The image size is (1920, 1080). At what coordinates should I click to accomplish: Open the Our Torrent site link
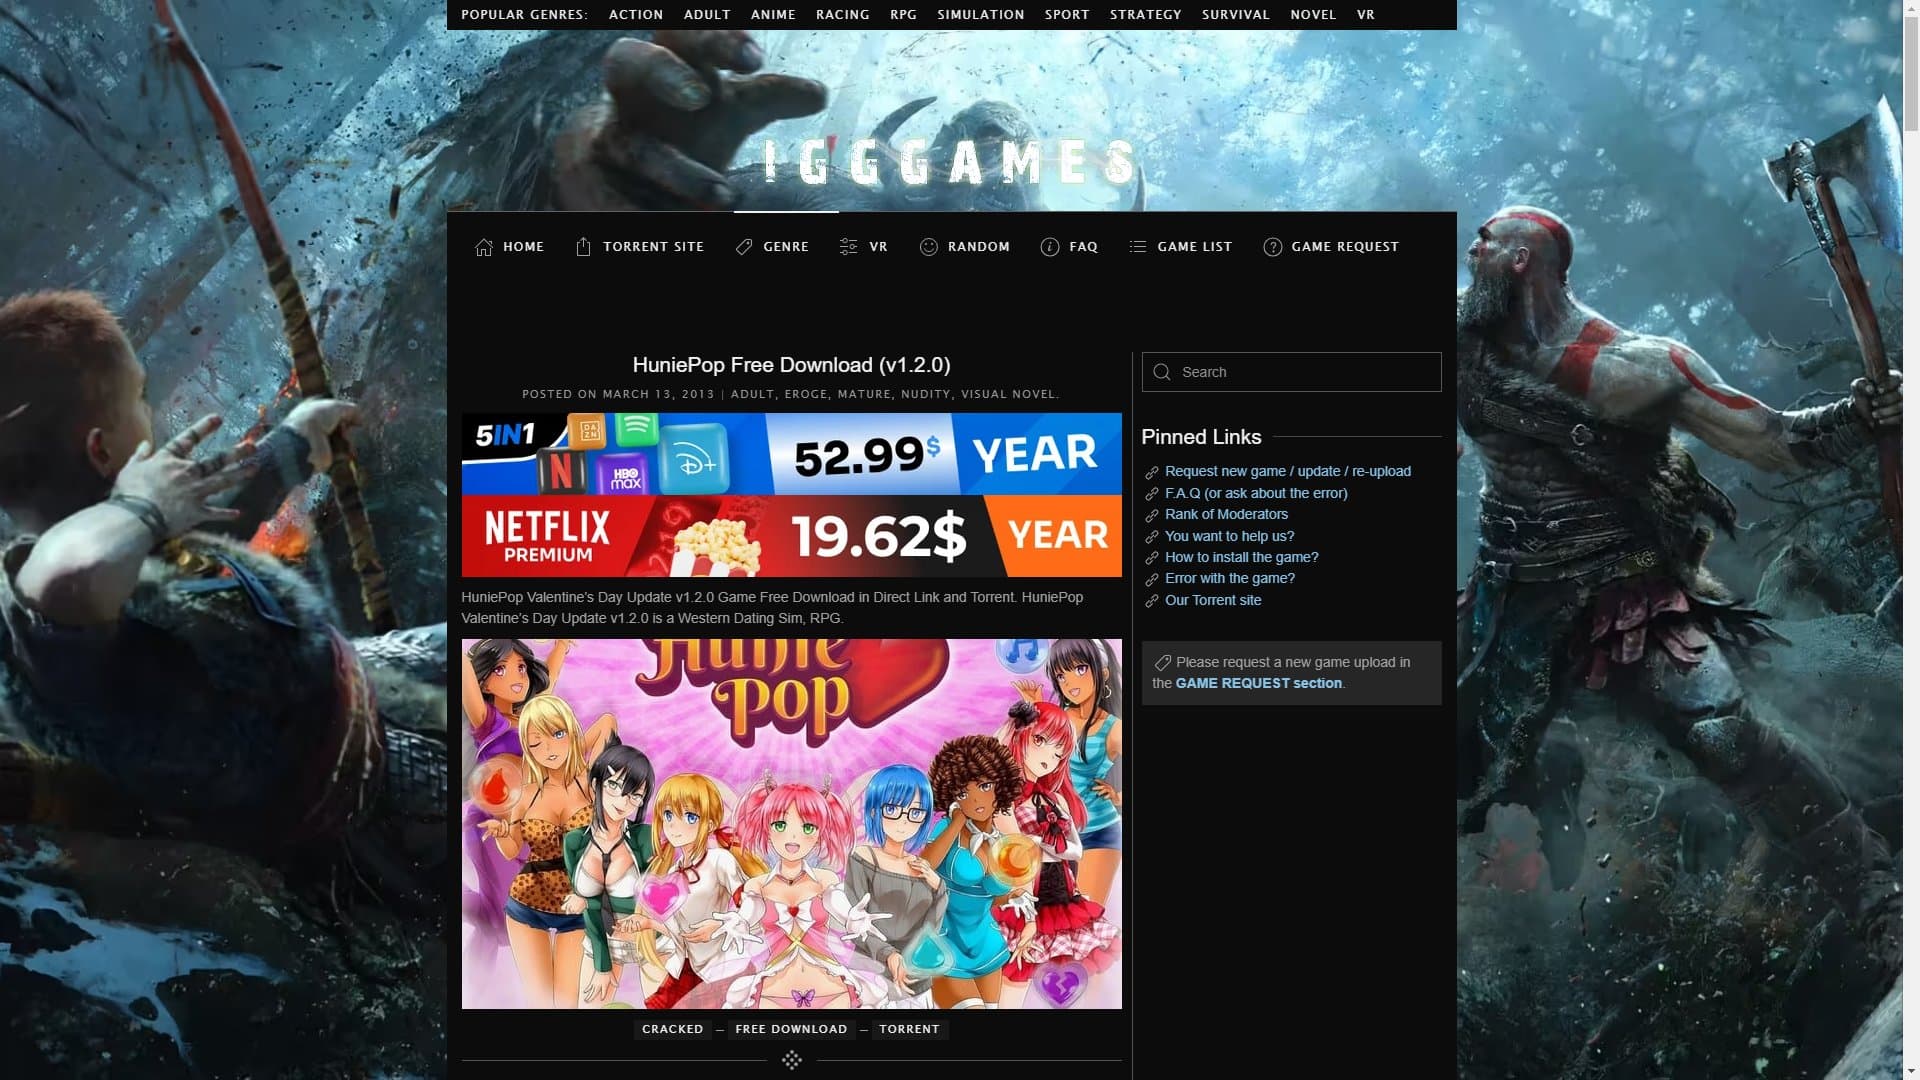pyautogui.click(x=1213, y=601)
